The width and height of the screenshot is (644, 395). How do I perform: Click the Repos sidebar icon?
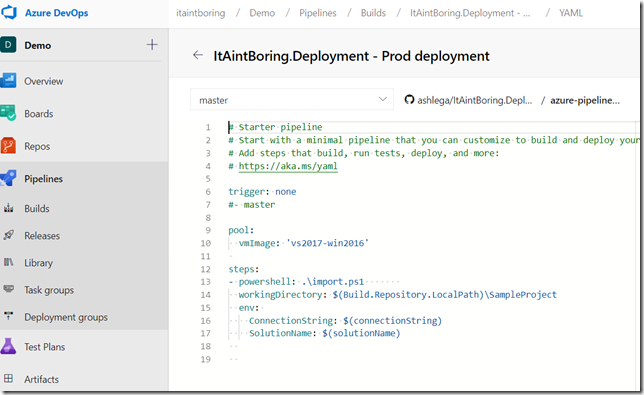[8, 146]
